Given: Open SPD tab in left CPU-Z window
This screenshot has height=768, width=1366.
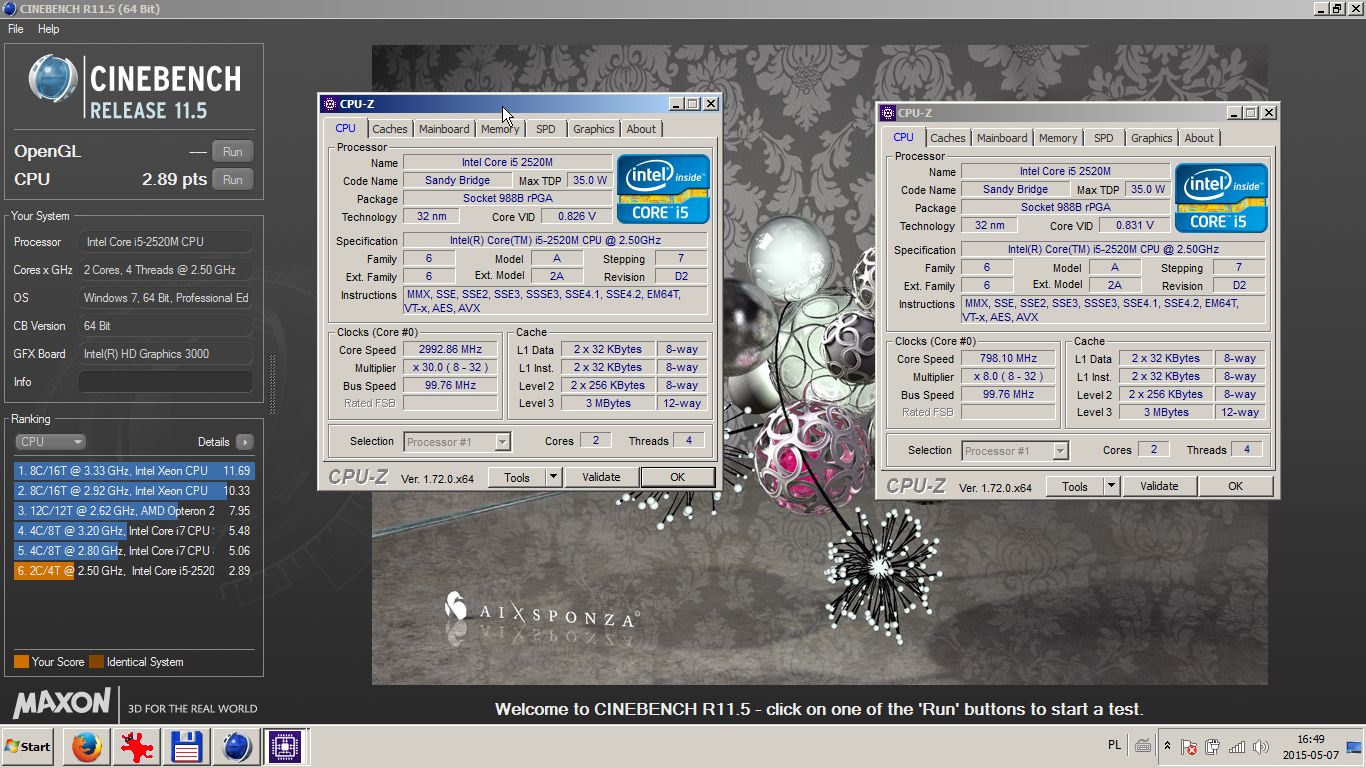Looking at the screenshot, I should (x=545, y=129).
